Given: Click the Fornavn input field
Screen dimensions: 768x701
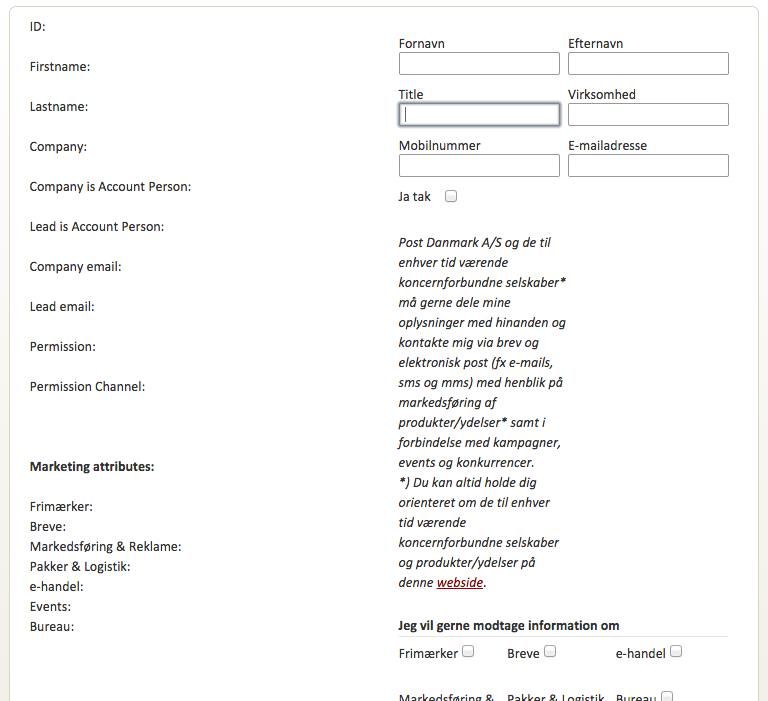Looking at the screenshot, I should (x=479, y=64).
